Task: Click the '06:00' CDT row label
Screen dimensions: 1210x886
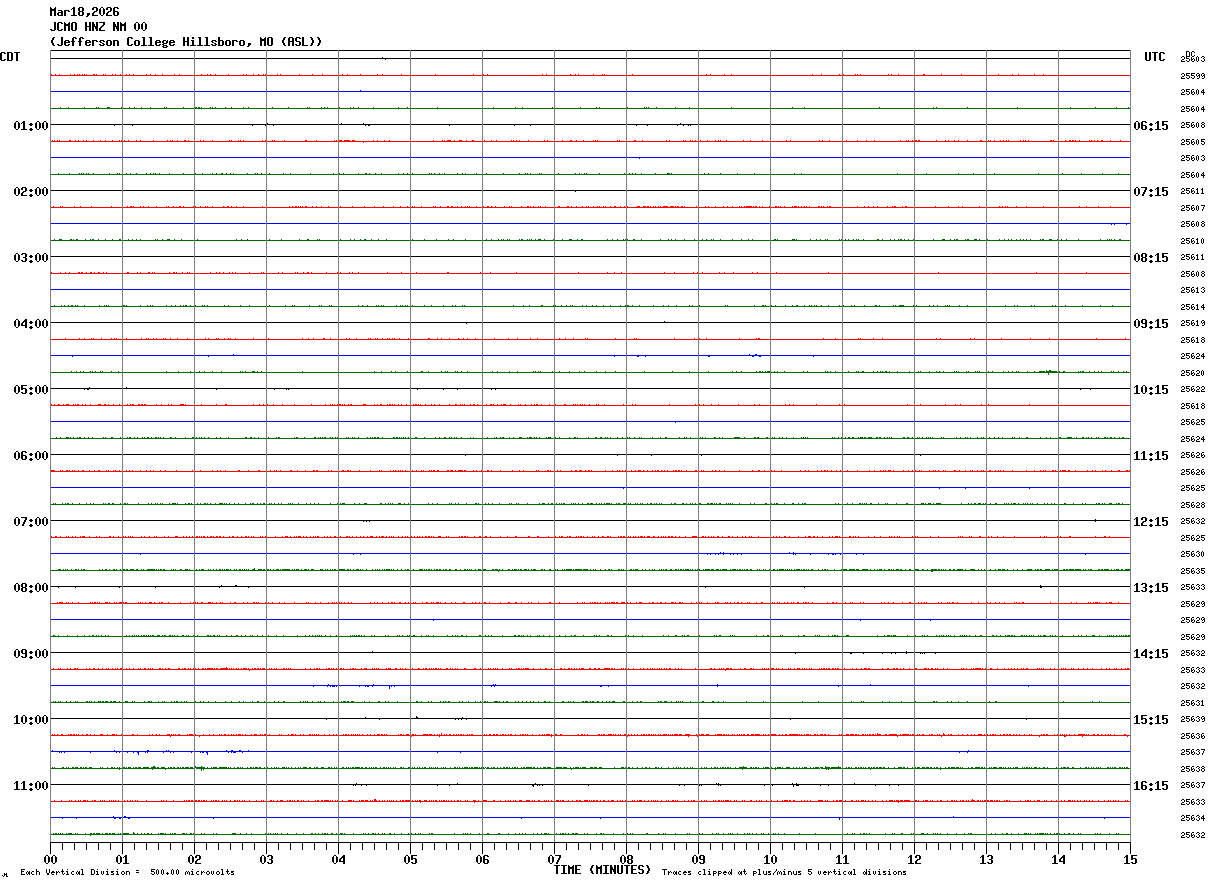Action: coord(31,456)
